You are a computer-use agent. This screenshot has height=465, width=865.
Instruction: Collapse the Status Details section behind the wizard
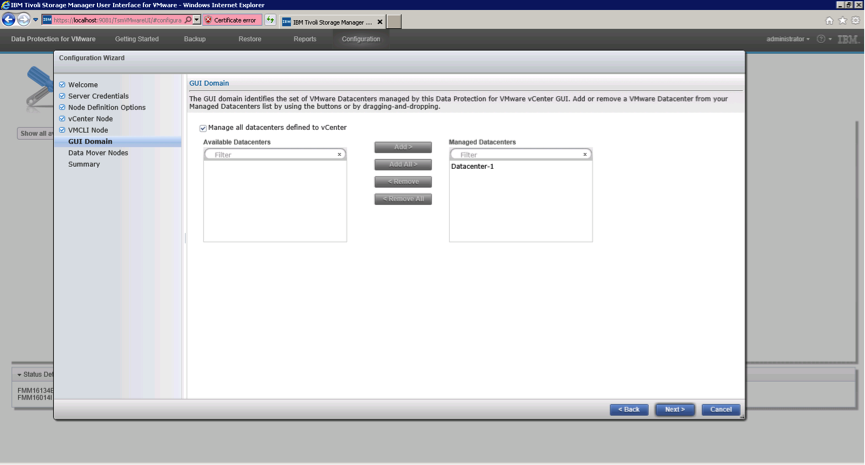[19, 375]
